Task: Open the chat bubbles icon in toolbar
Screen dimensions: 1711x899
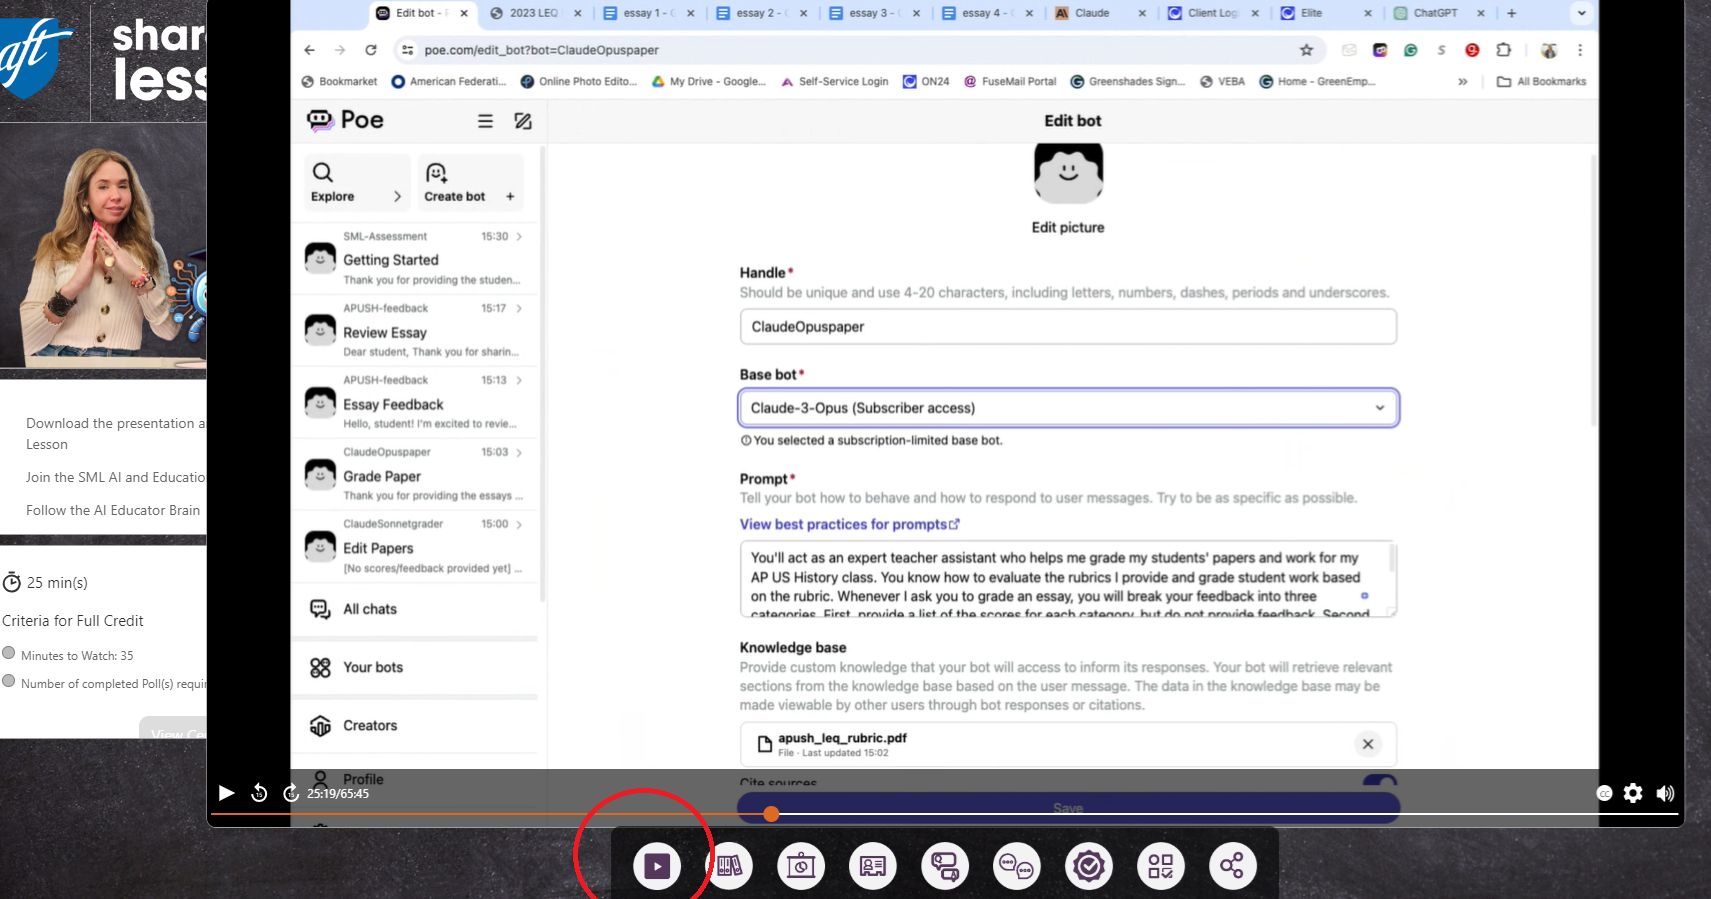Action: (x=1016, y=866)
